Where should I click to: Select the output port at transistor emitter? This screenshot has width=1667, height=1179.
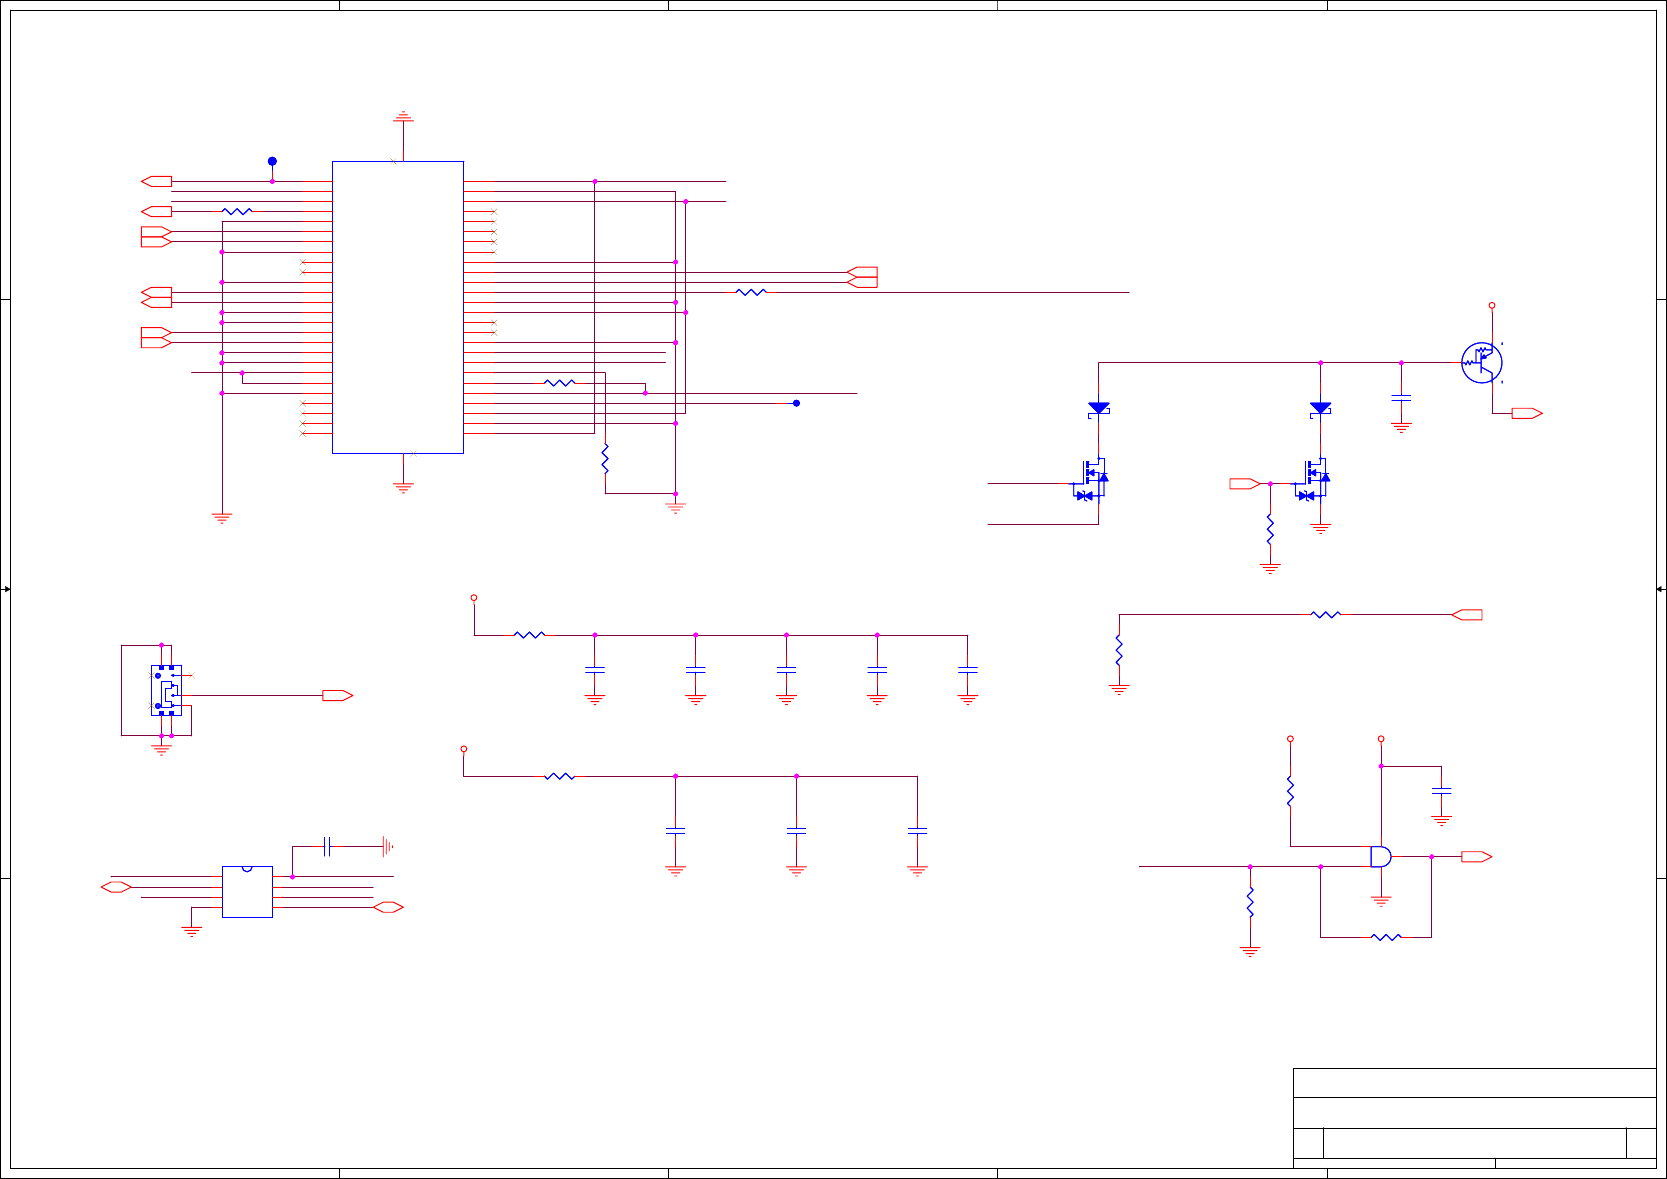(x=1527, y=413)
